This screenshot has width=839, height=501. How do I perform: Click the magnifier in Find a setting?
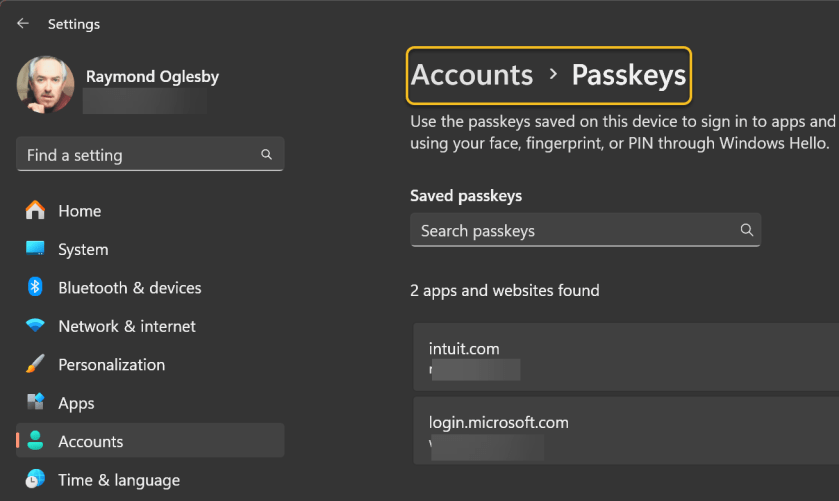(266, 155)
